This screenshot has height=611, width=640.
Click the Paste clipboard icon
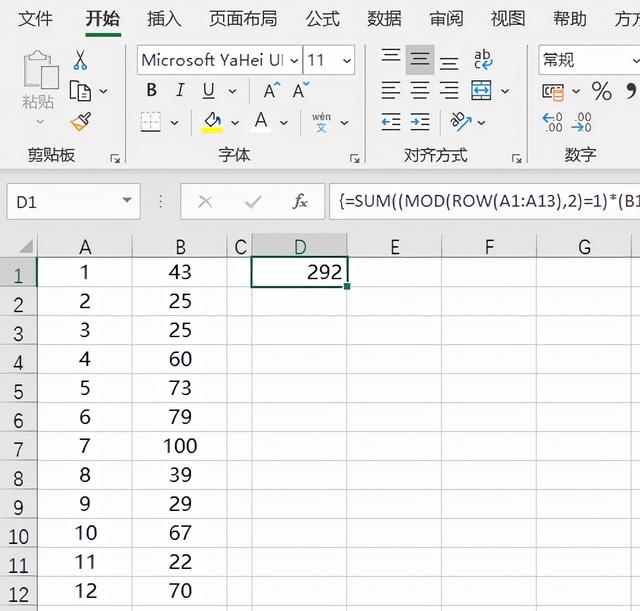(x=41, y=69)
